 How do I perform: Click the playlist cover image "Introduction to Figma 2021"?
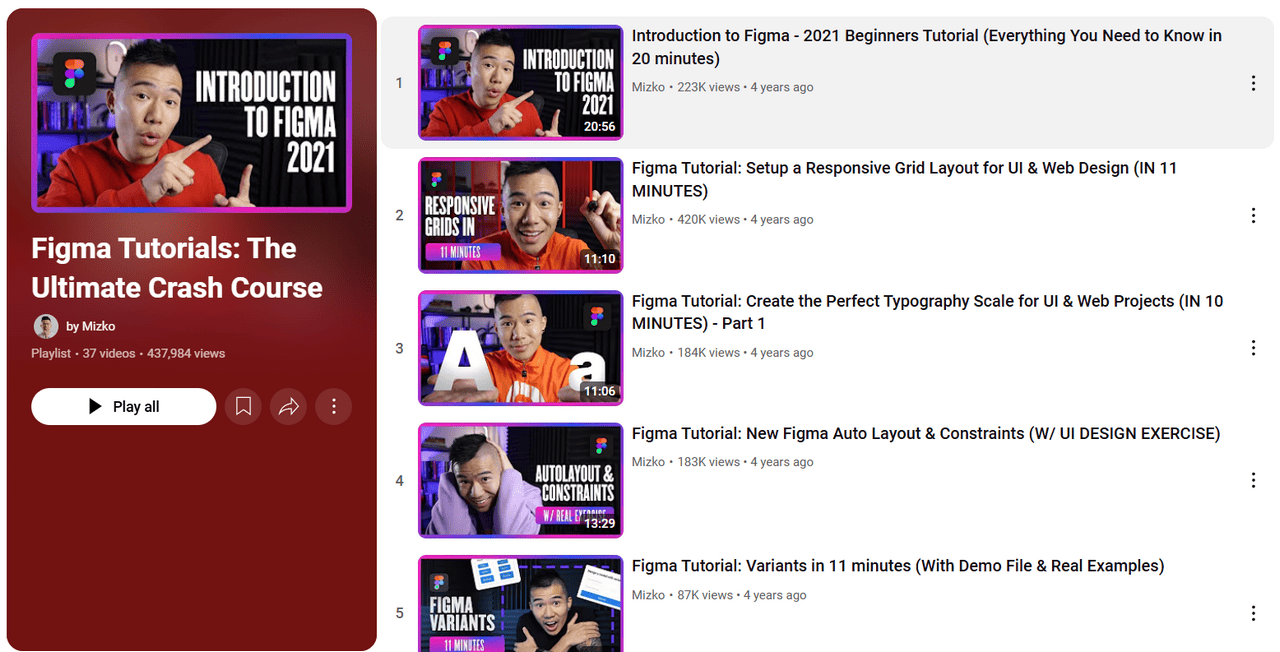pyautogui.click(x=191, y=123)
